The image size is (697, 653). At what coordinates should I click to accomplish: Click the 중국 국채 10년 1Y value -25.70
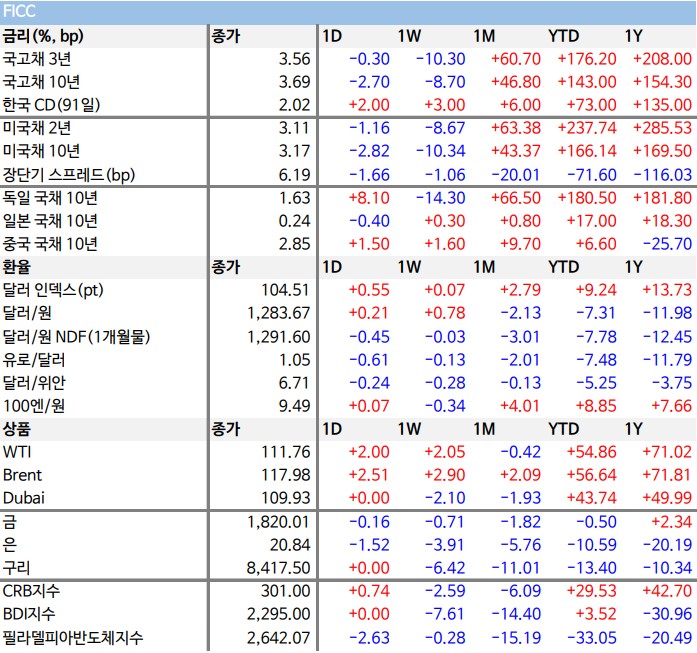[x=667, y=244]
